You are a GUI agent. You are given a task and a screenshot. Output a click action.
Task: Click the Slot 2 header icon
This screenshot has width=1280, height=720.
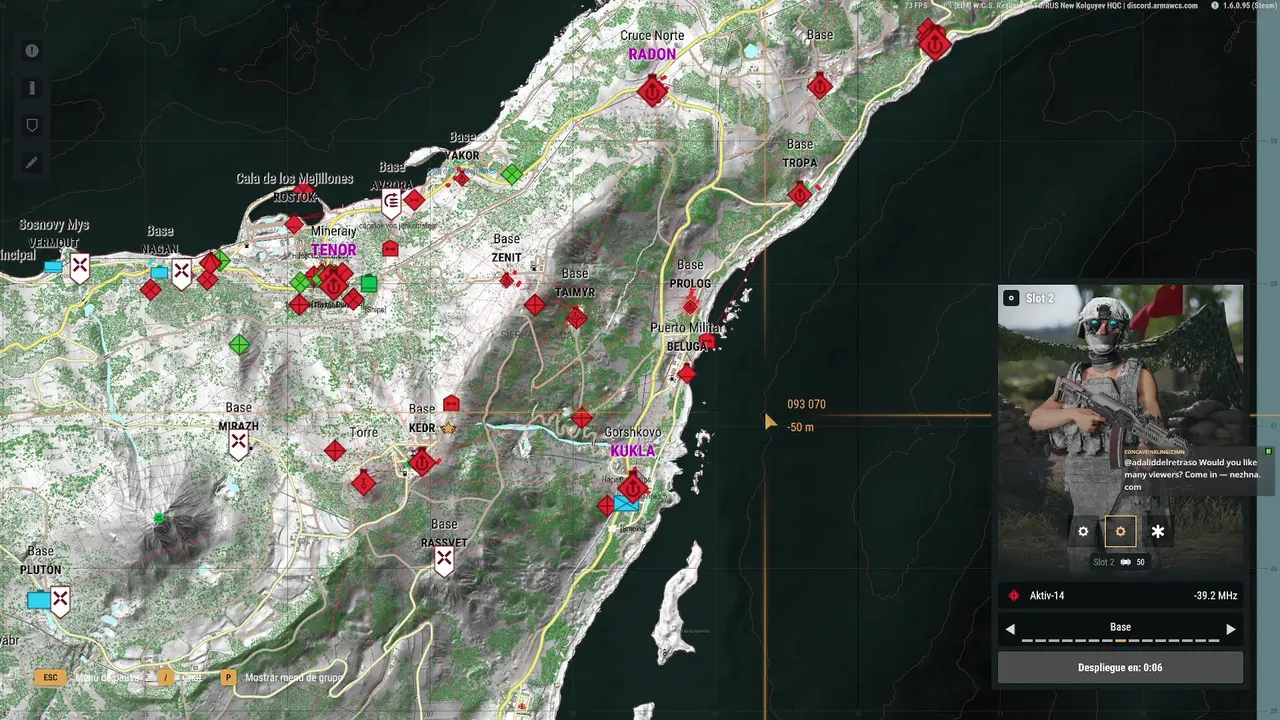[x=1011, y=298]
